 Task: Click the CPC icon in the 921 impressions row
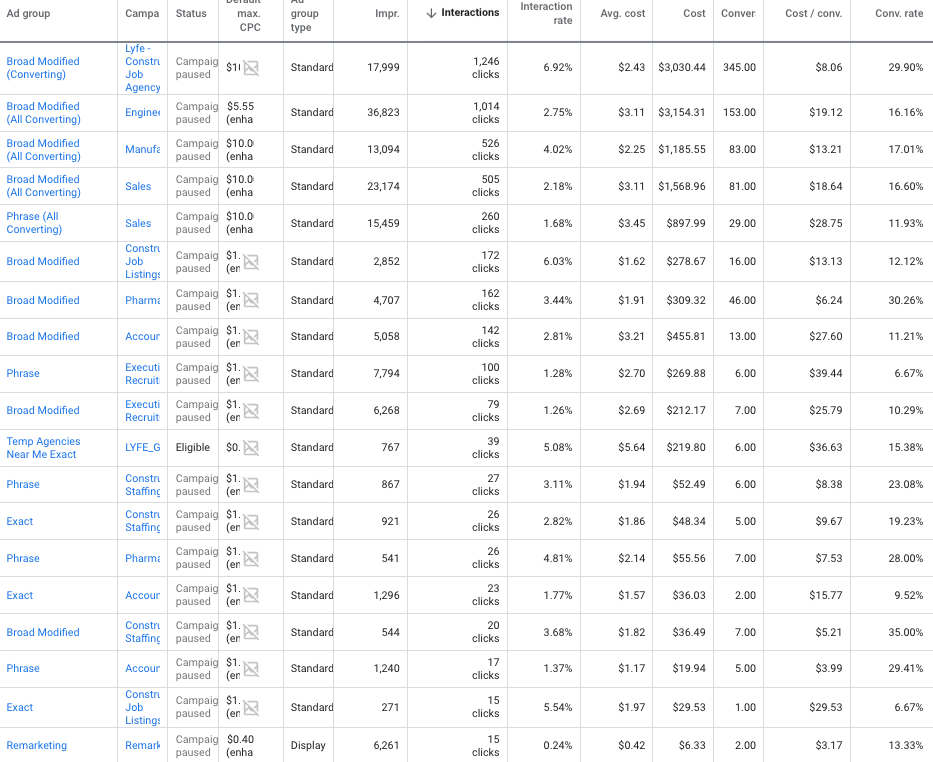point(251,522)
